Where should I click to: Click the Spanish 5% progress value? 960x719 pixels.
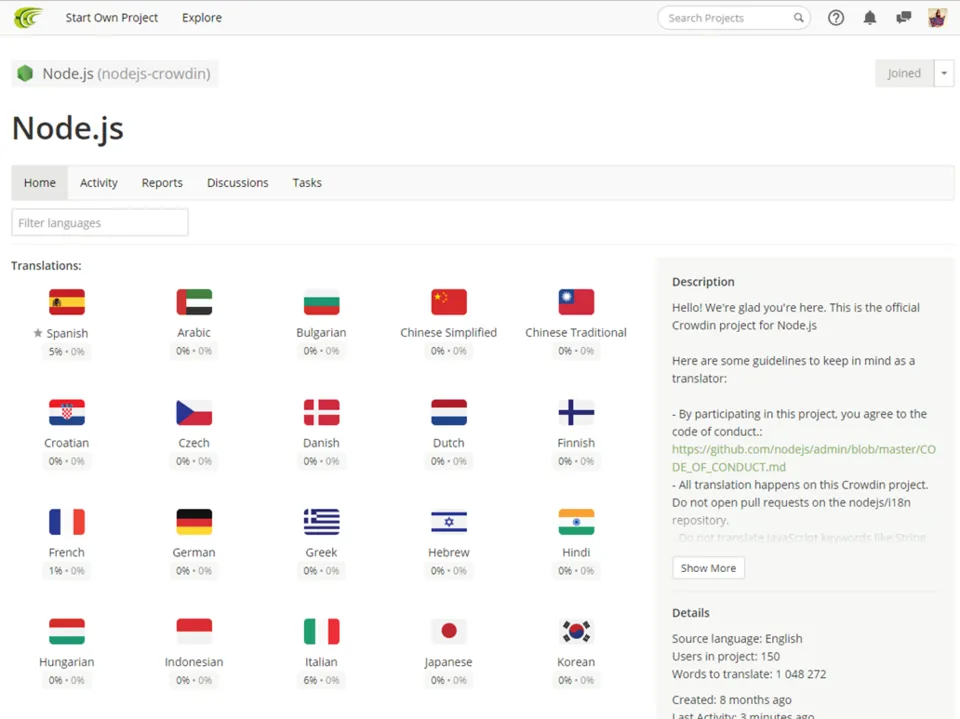[56, 352]
